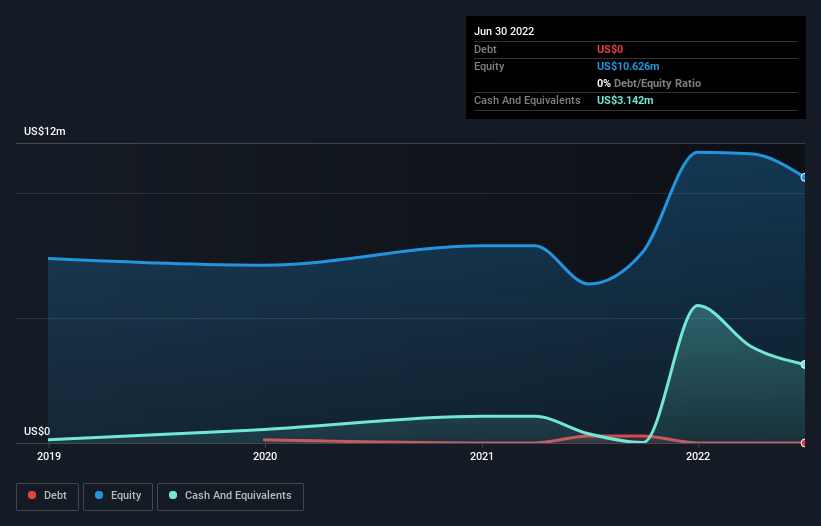The image size is (821, 526).
Task: Click Cash And Equivalents label in tooltip
Action: click(527, 100)
